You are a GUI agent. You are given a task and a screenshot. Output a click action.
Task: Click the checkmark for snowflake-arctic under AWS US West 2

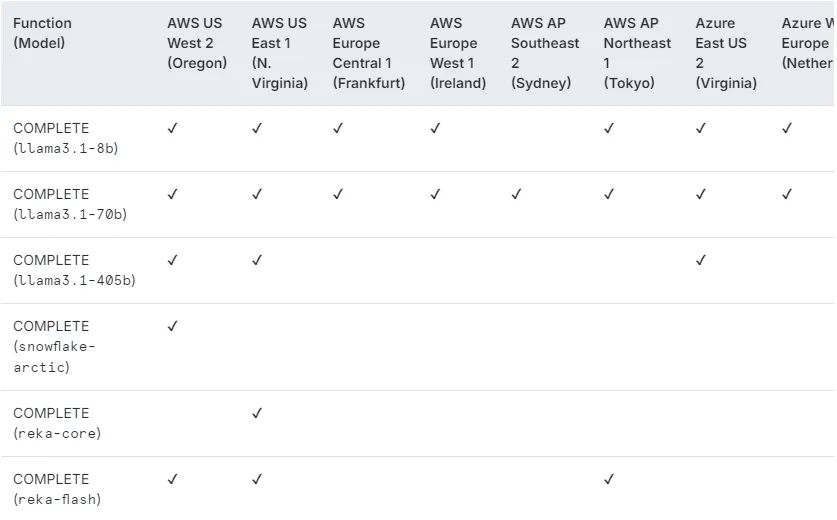tap(172, 326)
